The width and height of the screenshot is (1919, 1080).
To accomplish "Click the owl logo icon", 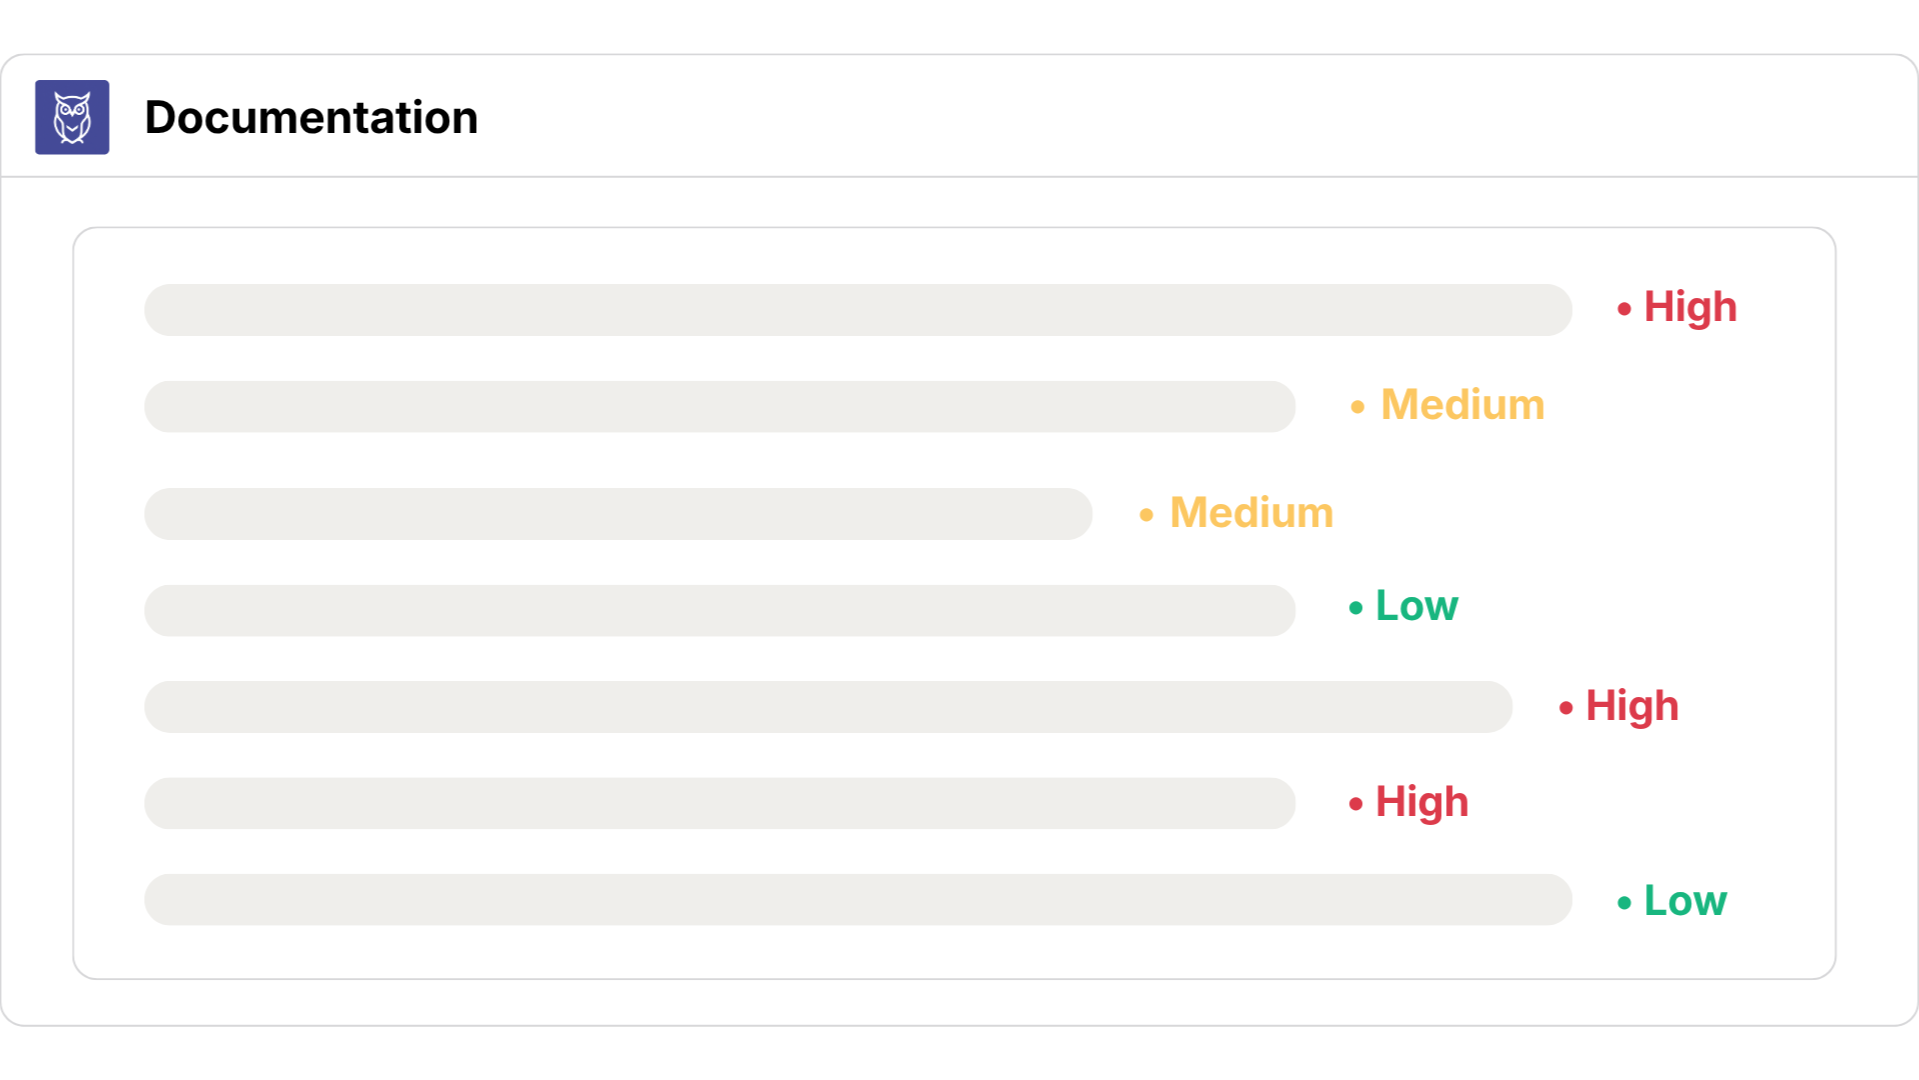I will pos(72,117).
